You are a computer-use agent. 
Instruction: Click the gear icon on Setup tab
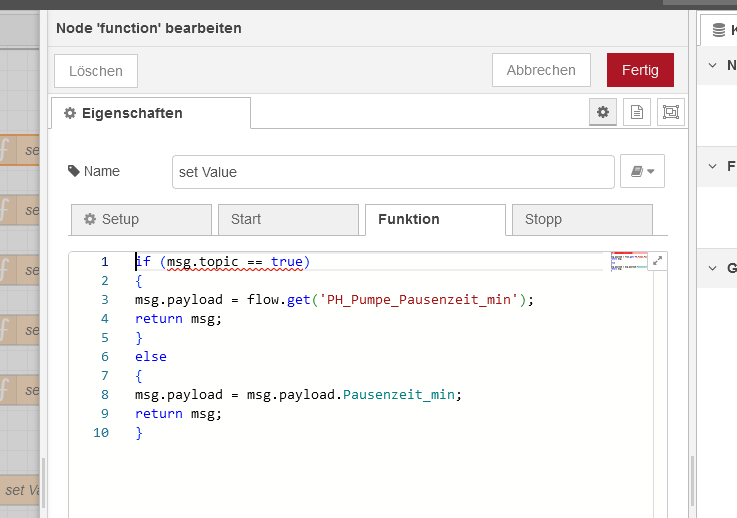[90, 219]
